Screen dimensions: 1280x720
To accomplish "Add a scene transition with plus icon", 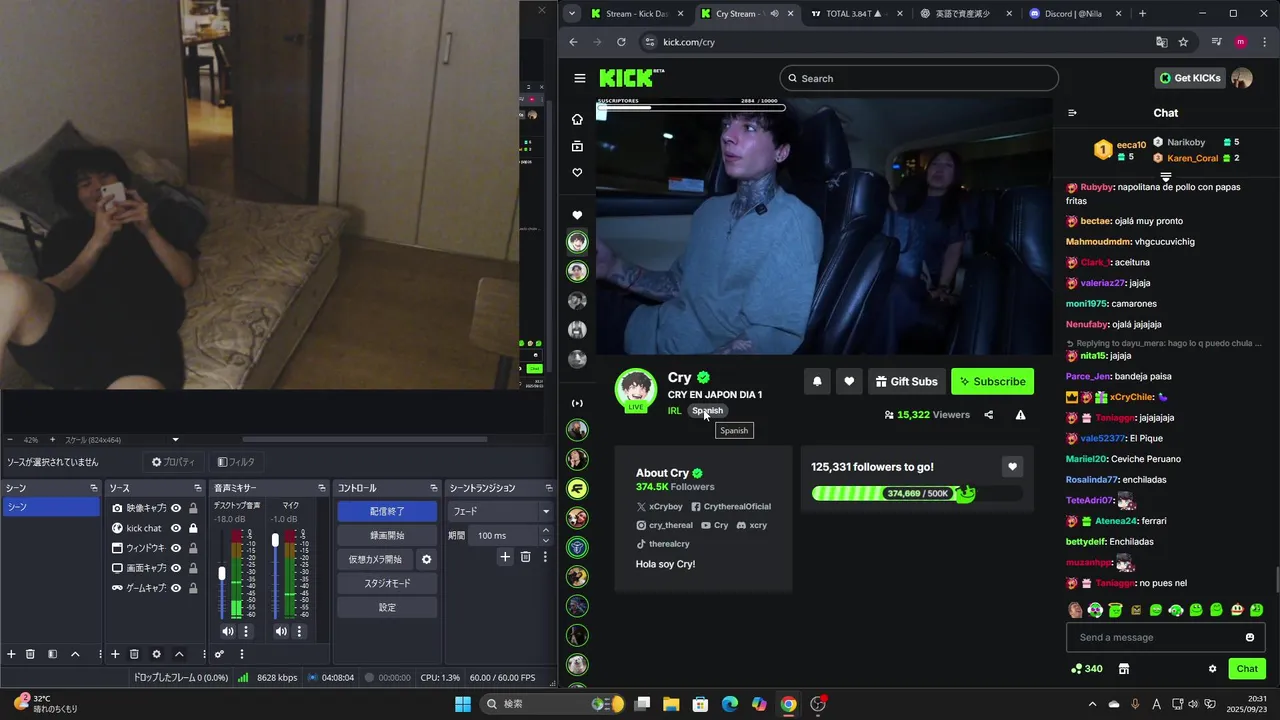I will point(505,557).
